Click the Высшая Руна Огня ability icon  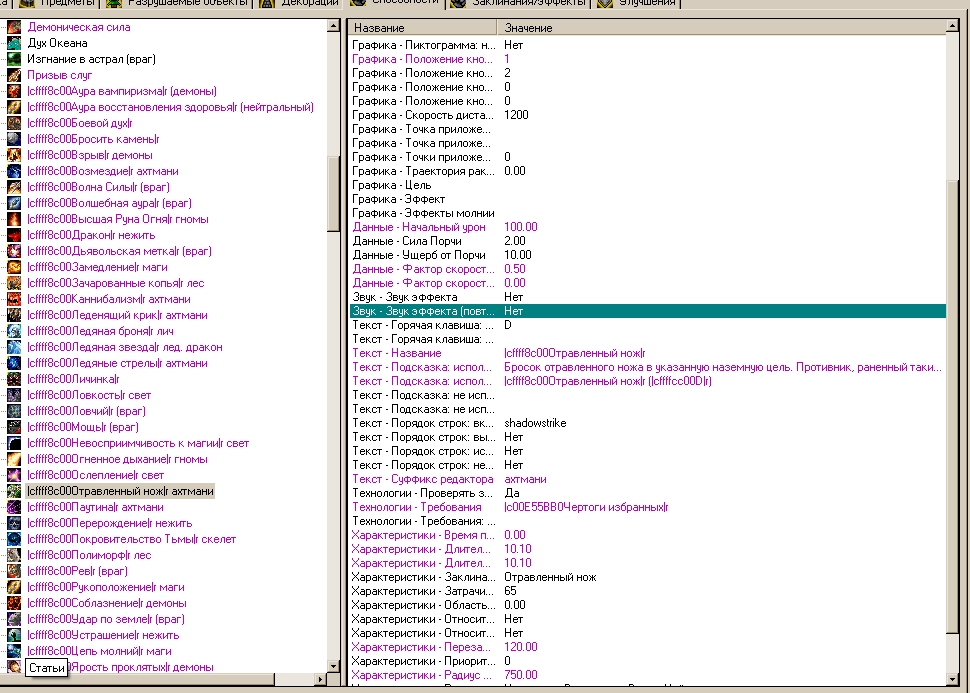click(14, 219)
